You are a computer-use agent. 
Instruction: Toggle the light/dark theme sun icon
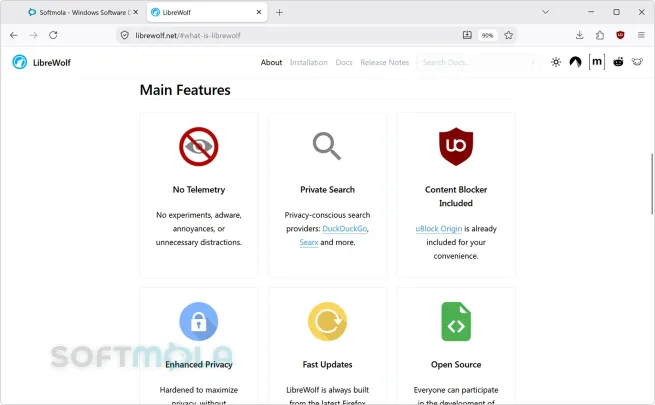click(556, 62)
